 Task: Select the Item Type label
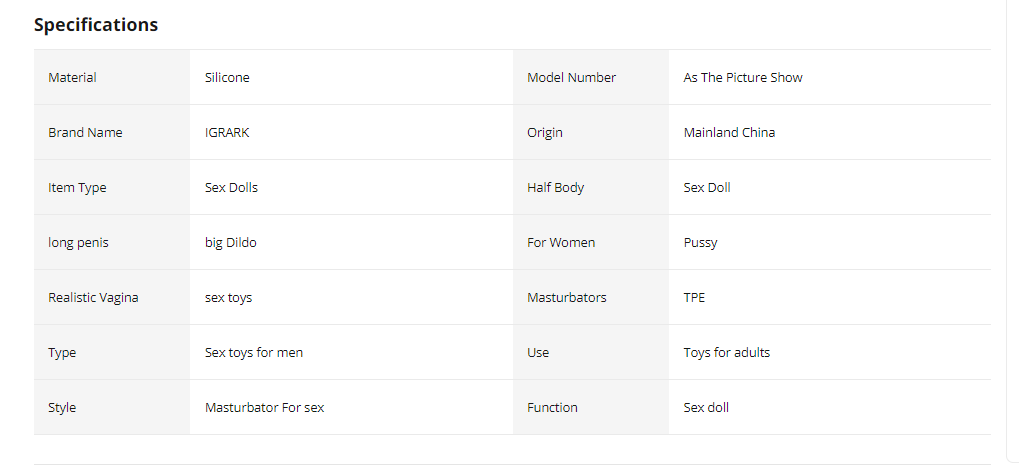tap(77, 188)
